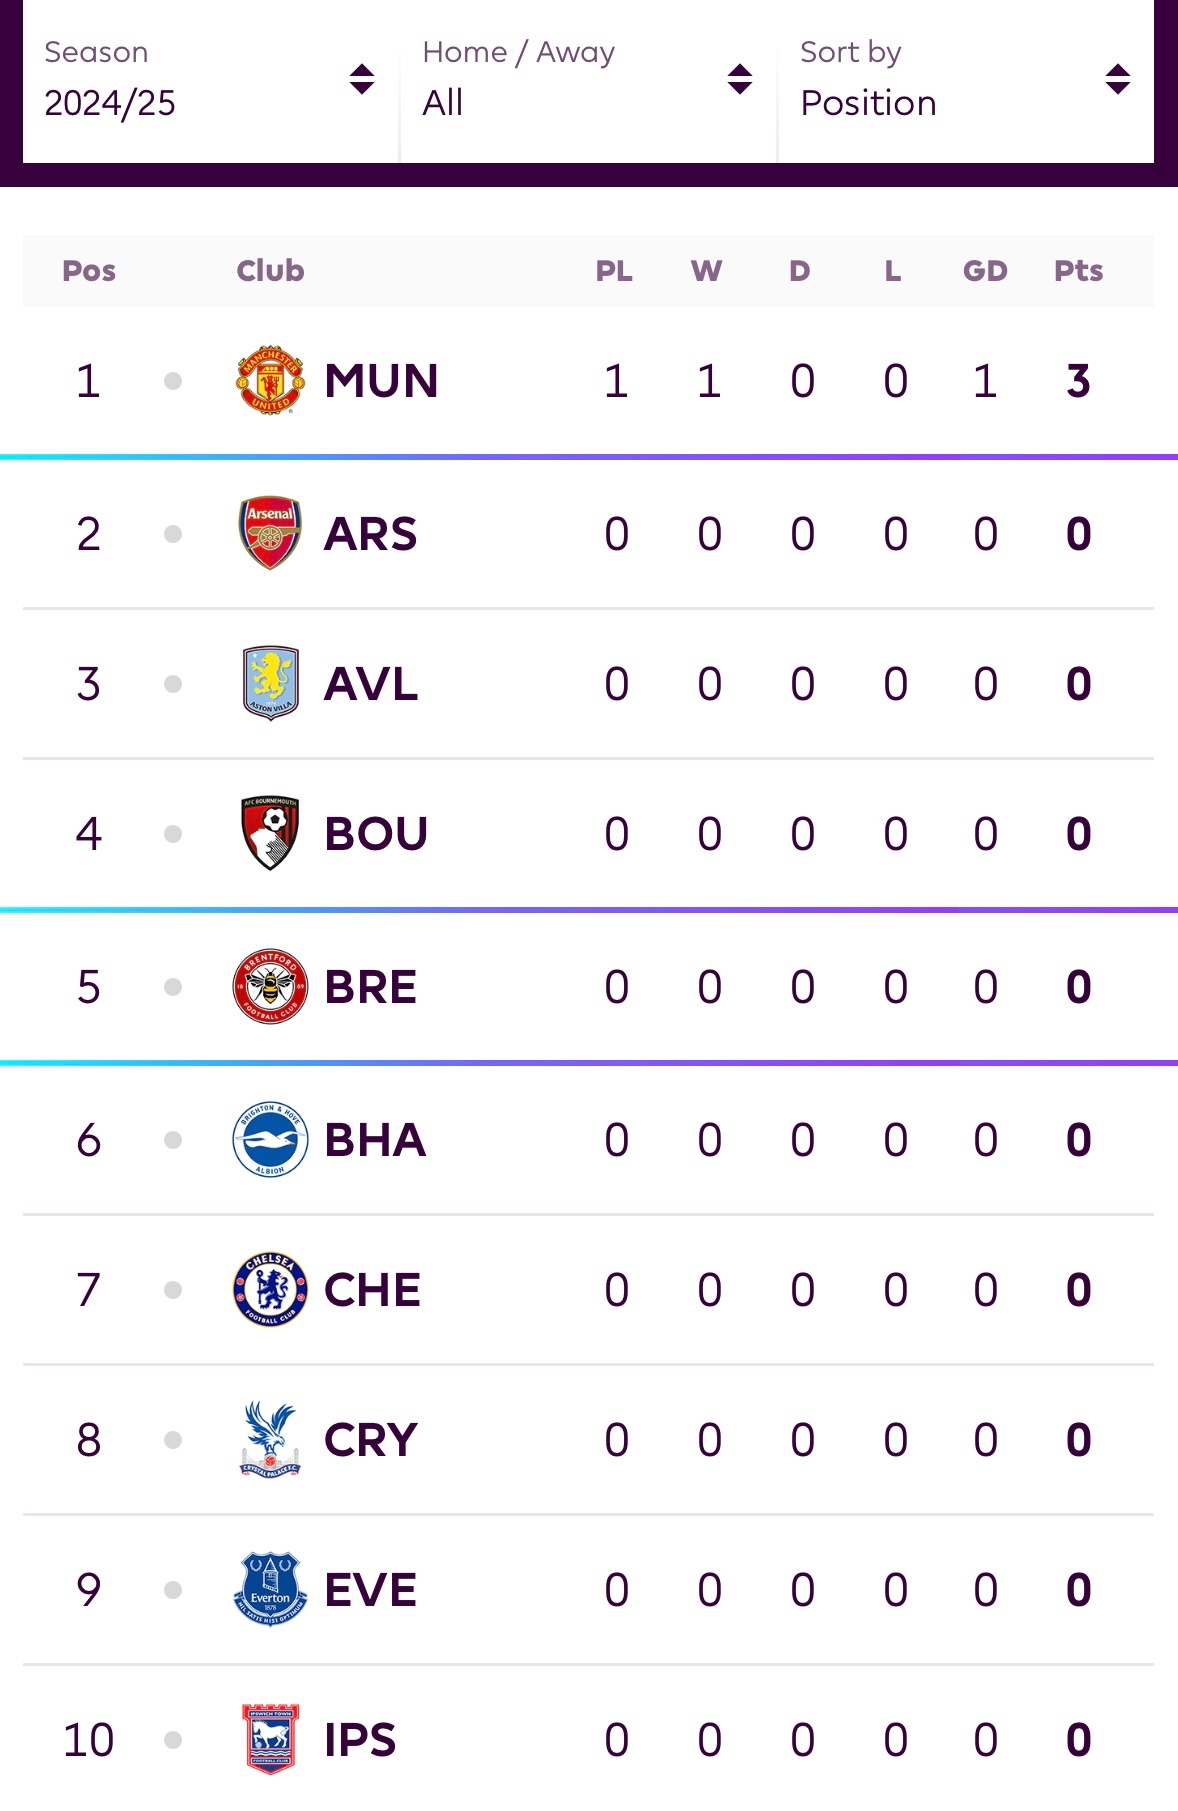Image resolution: width=1178 pixels, height=1811 pixels.
Task: Open the Home / Away filter dropdown
Action: [588, 79]
